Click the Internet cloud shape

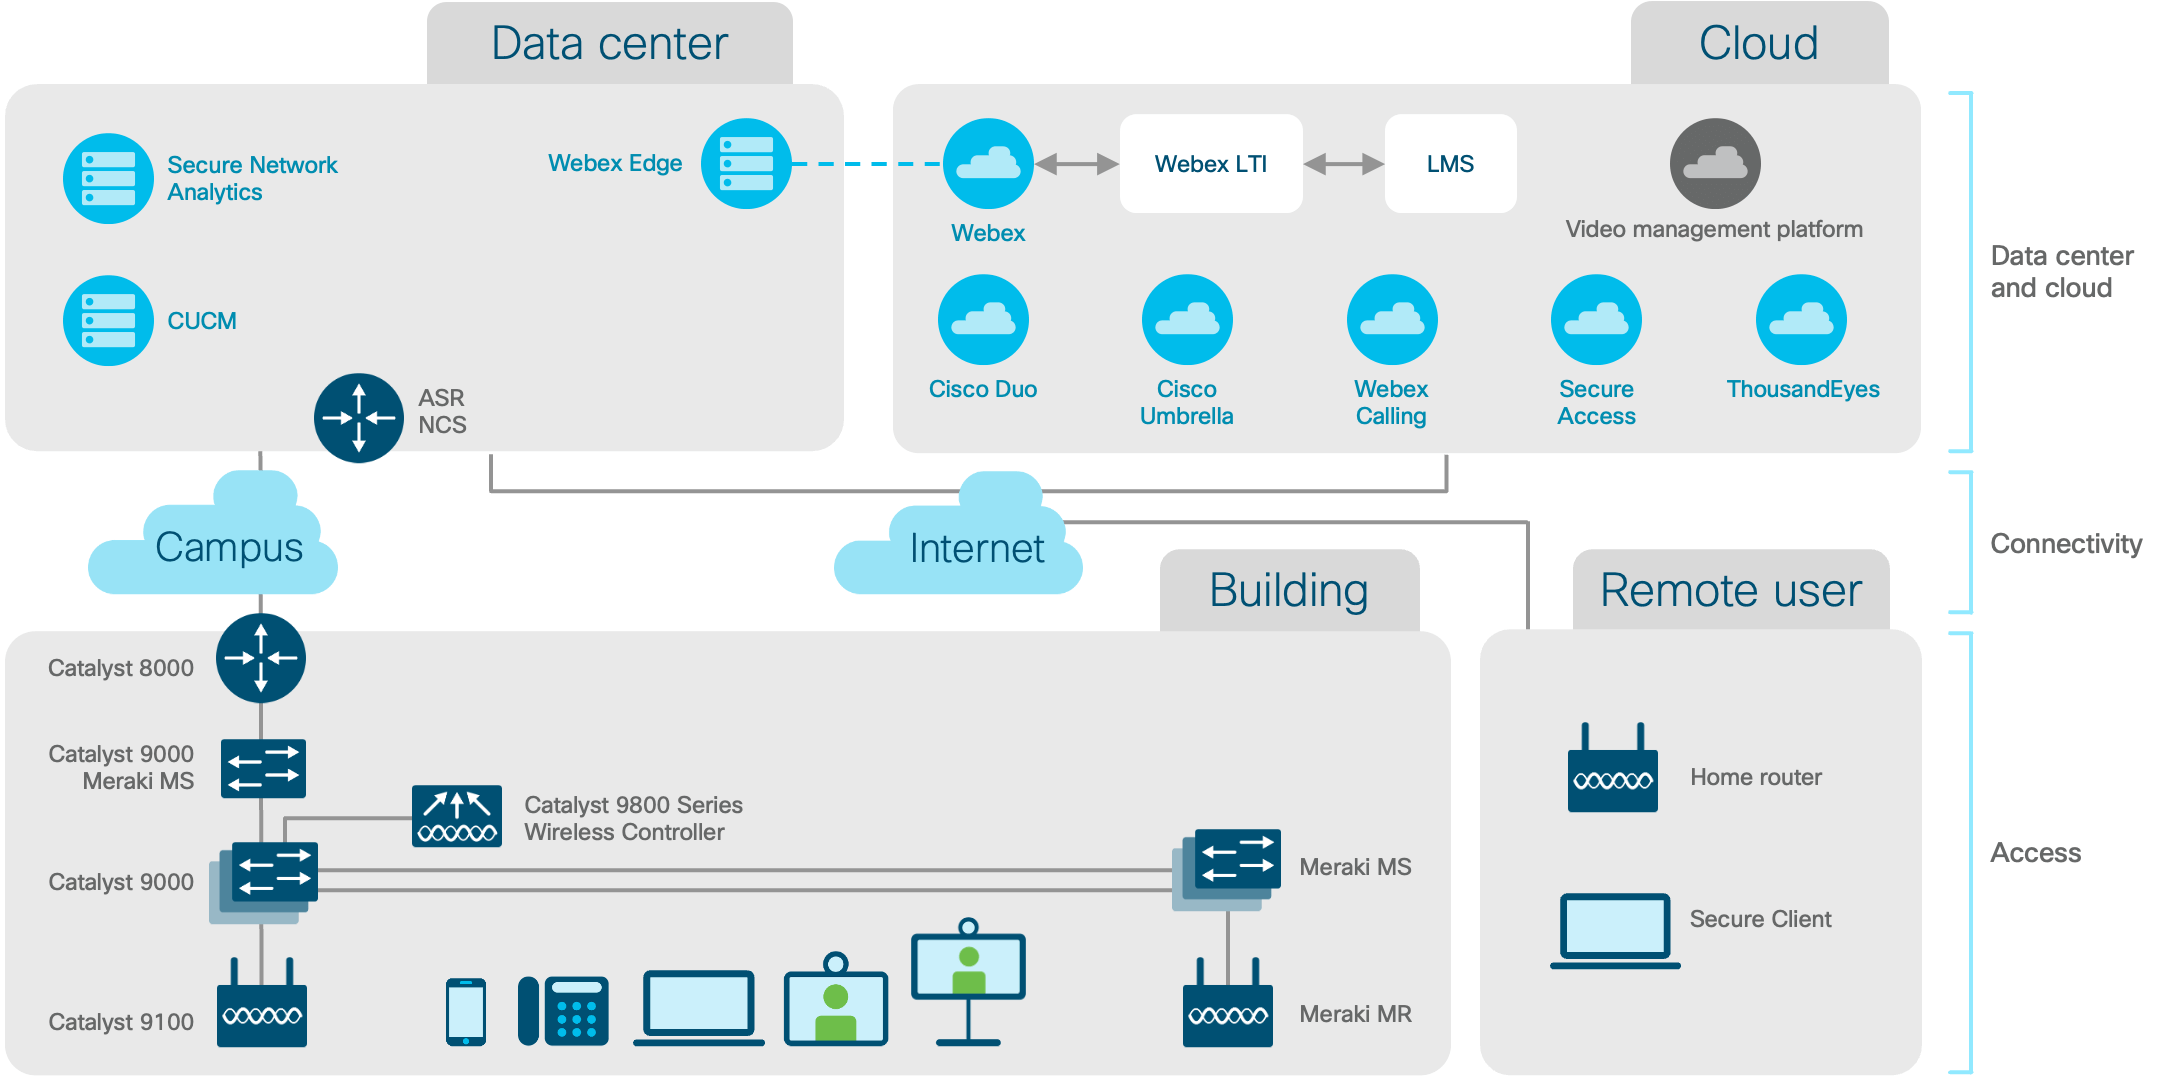(x=958, y=535)
